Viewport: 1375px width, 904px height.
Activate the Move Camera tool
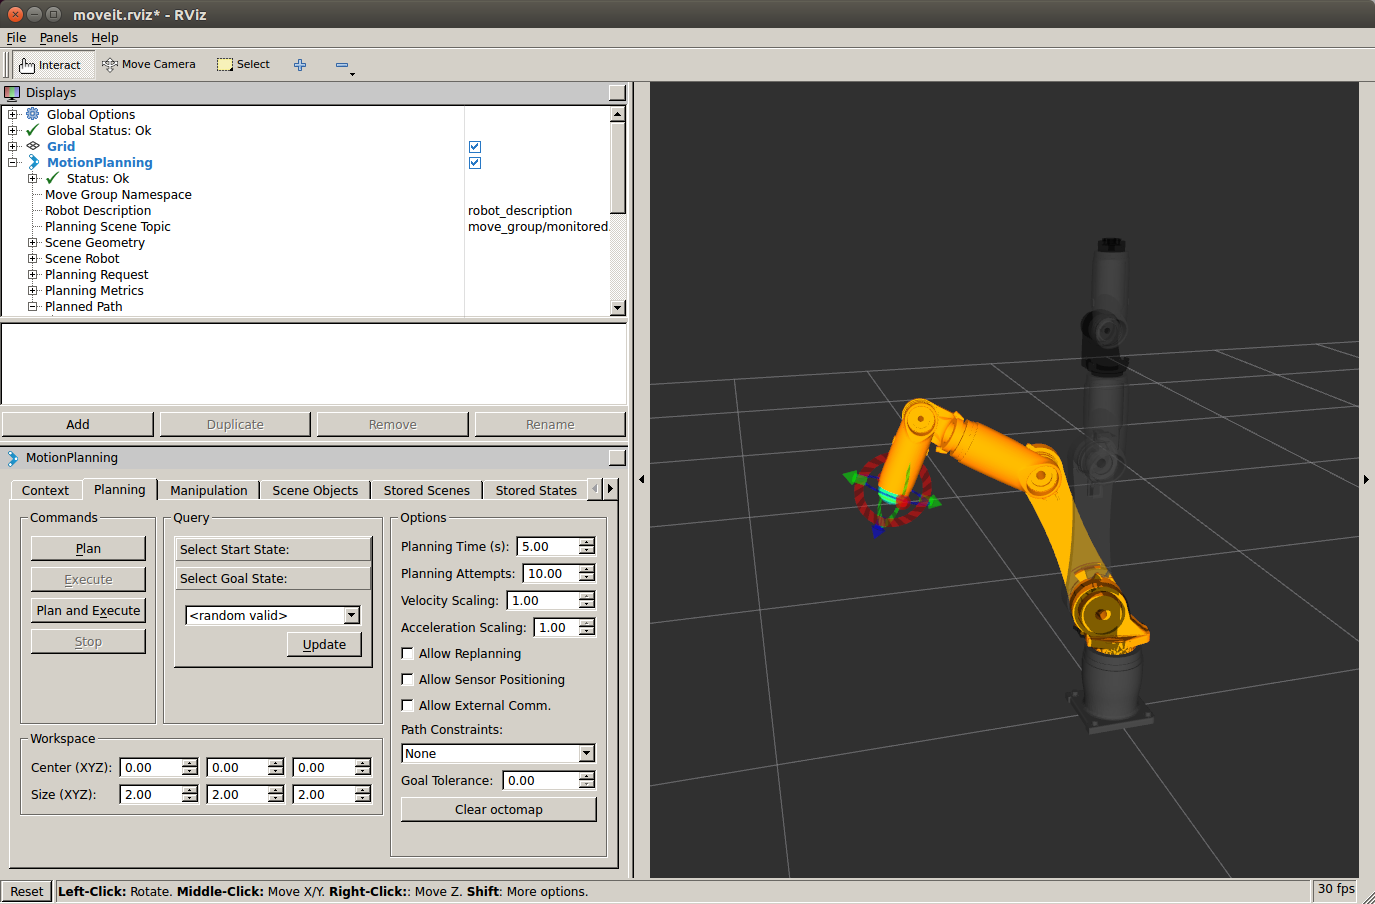pyautogui.click(x=149, y=65)
